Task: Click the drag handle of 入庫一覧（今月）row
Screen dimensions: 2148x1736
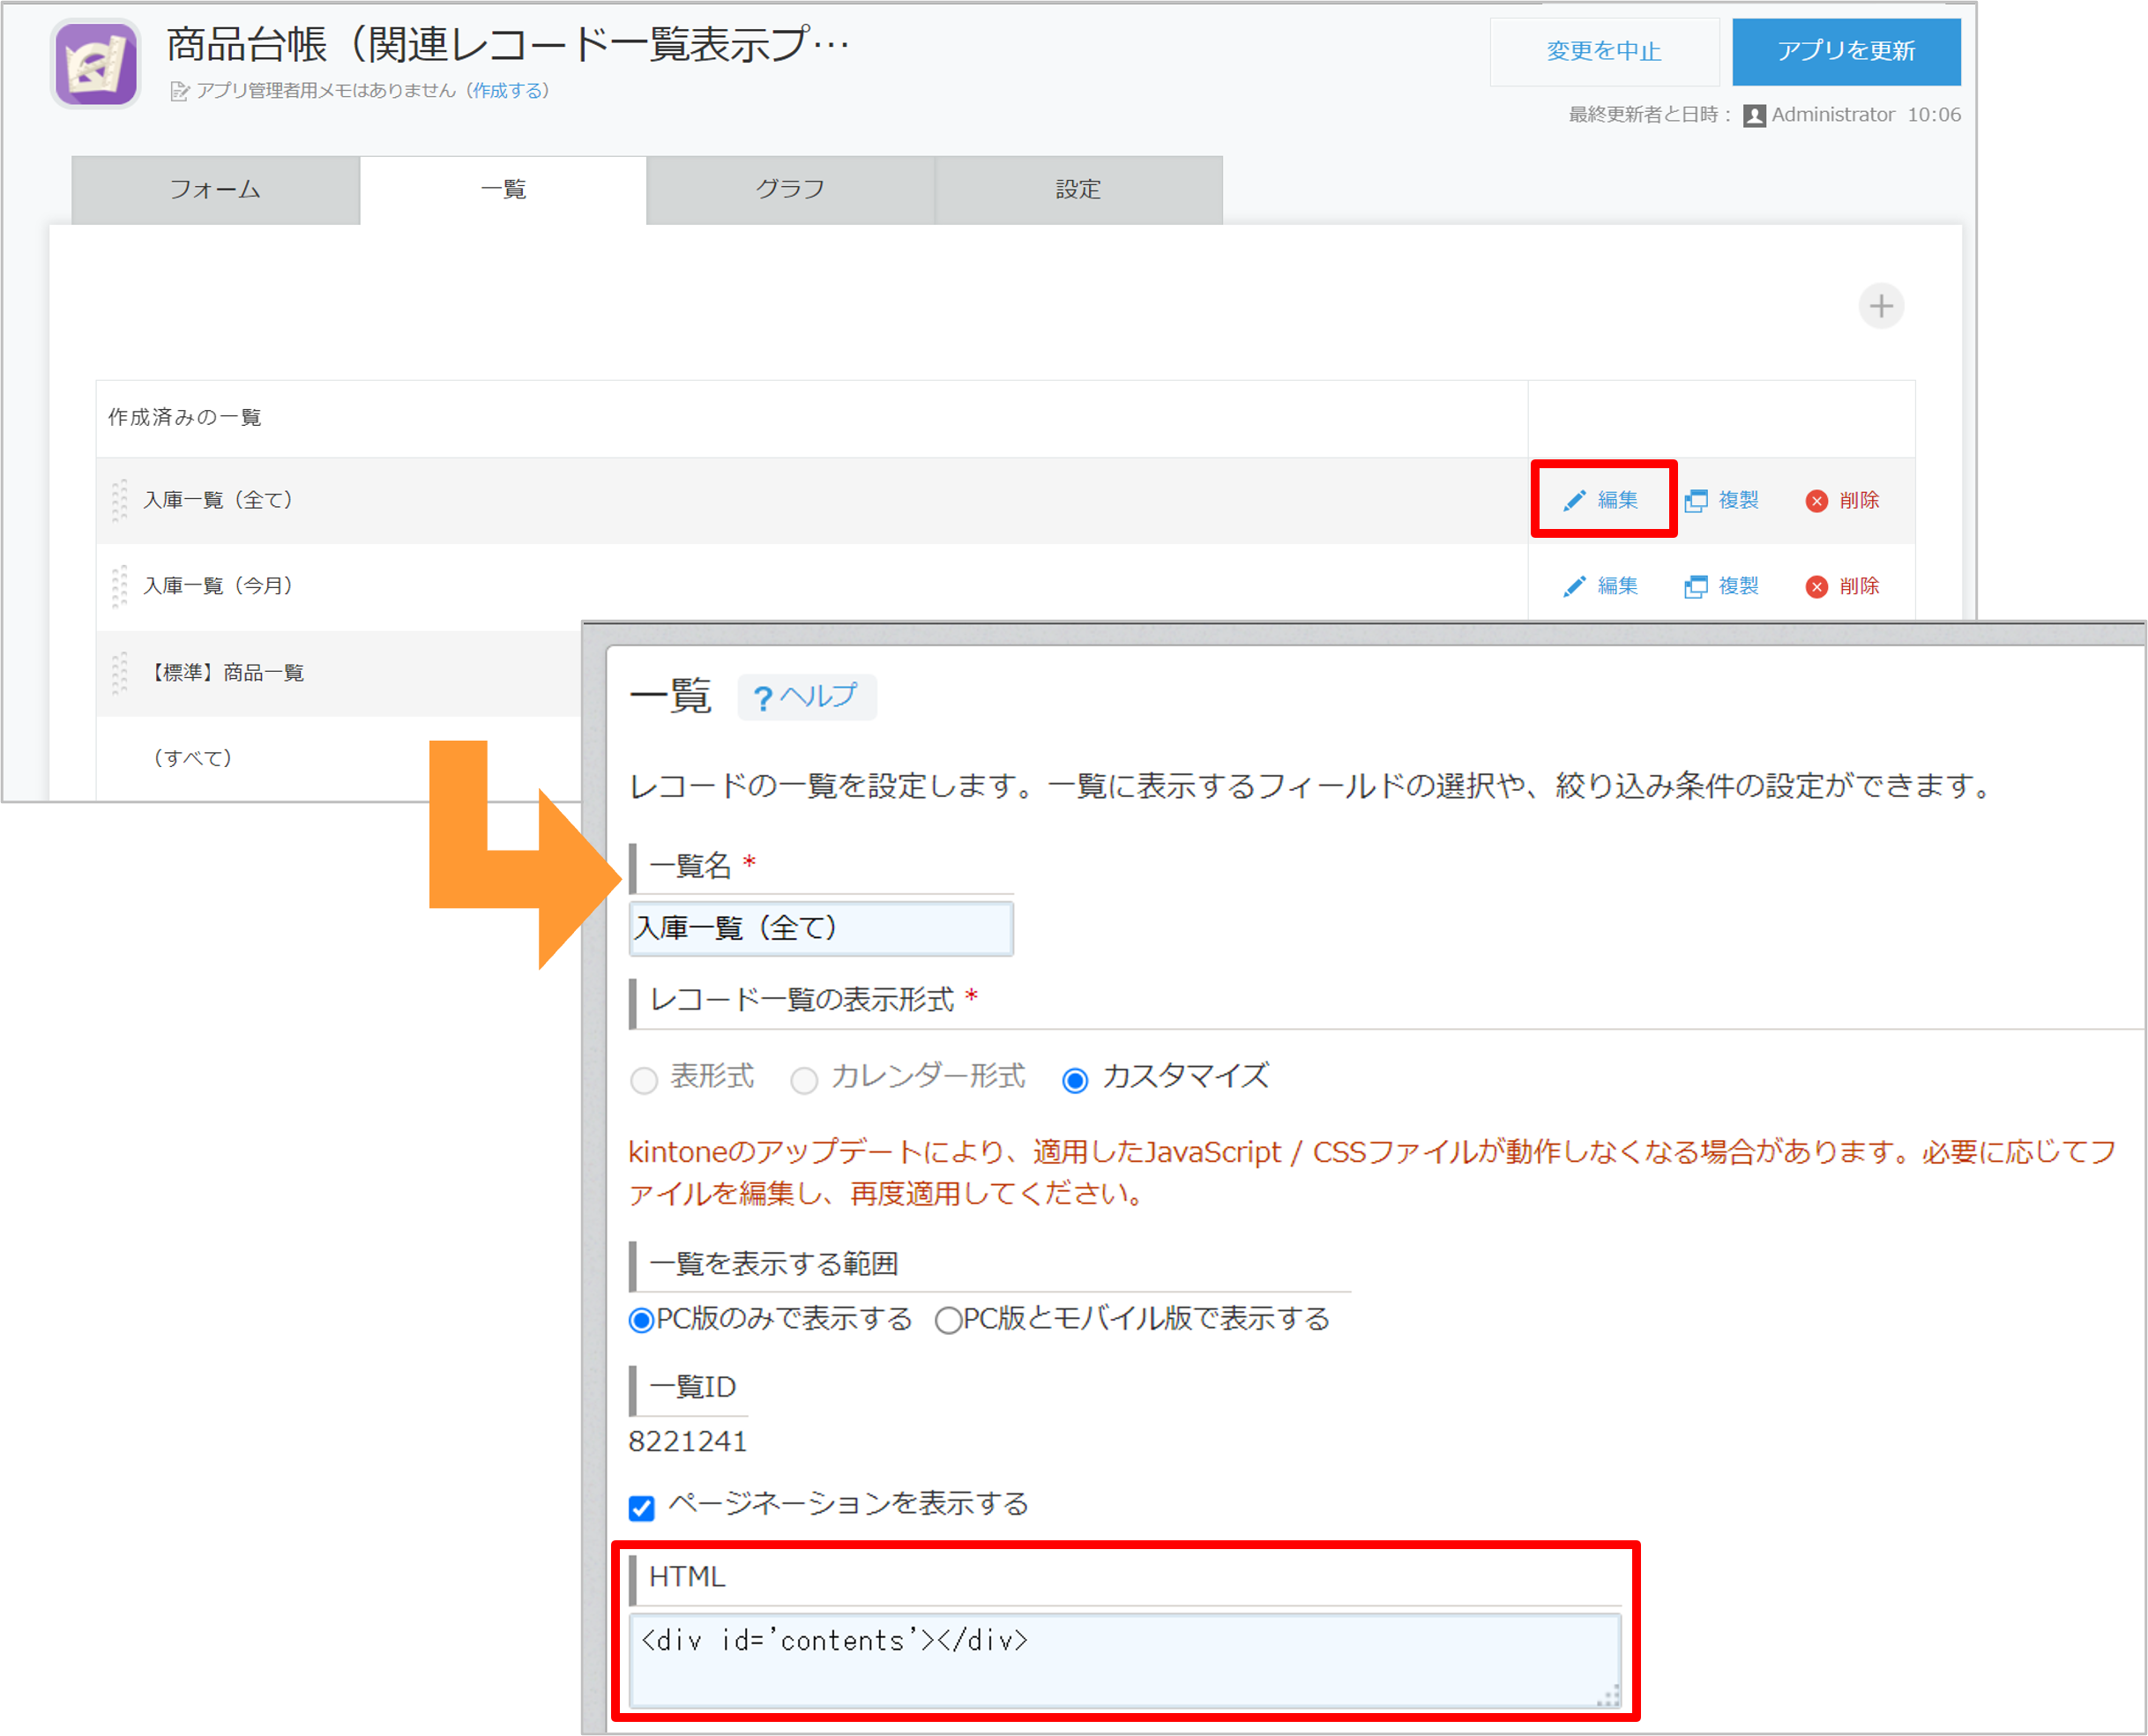Action: (x=119, y=587)
